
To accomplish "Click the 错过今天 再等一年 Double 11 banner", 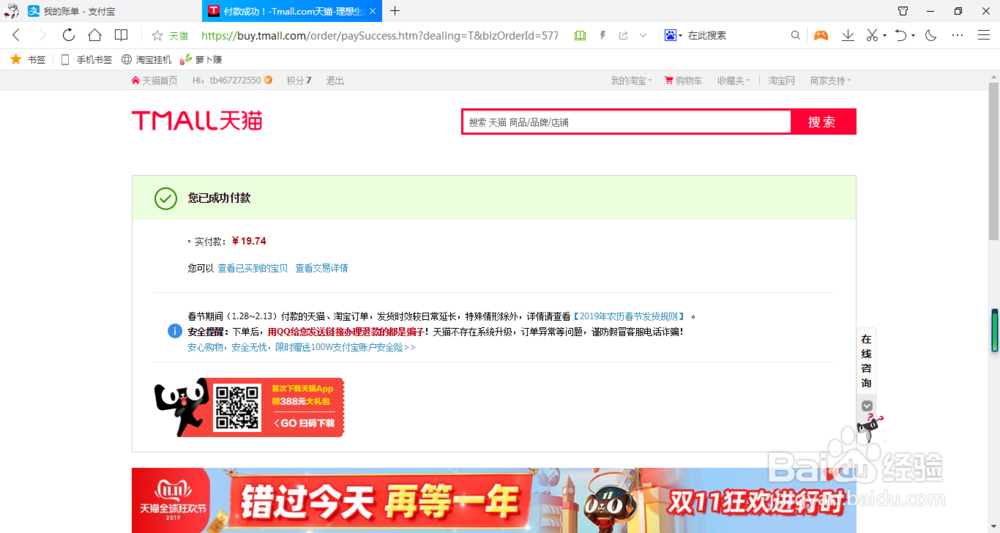I will (x=494, y=500).
